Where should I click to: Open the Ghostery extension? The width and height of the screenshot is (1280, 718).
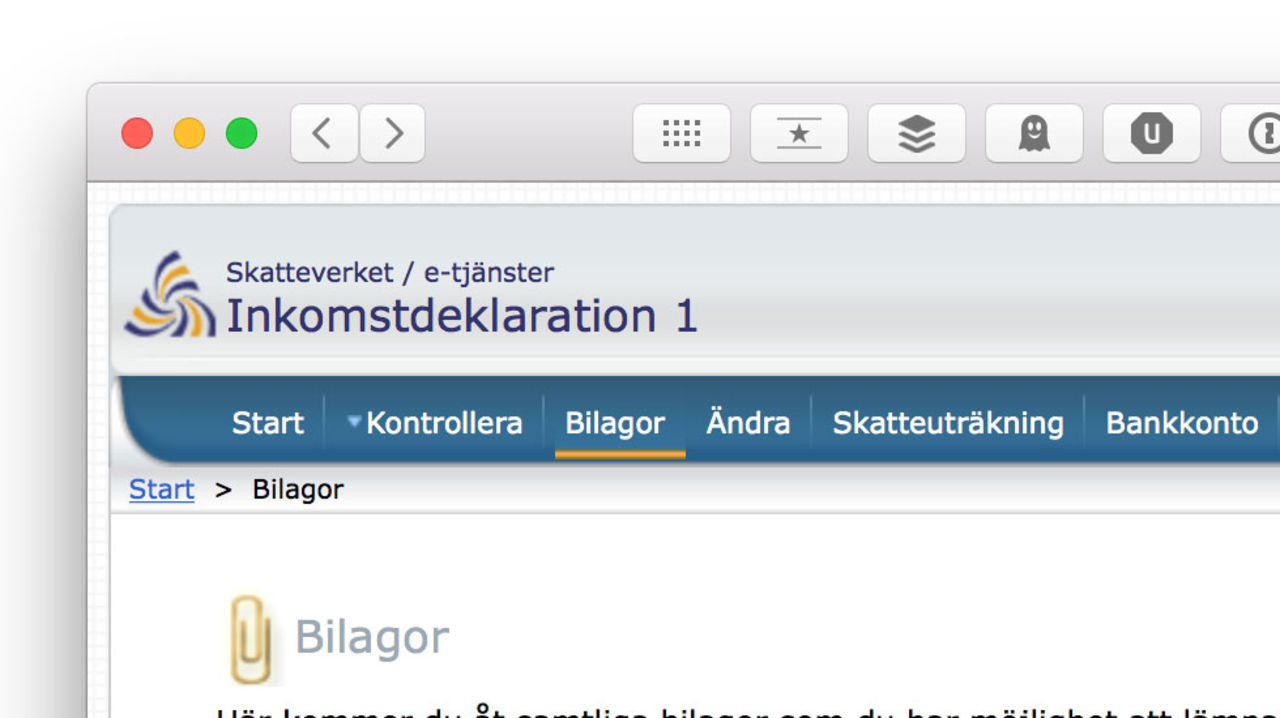(1034, 133)
